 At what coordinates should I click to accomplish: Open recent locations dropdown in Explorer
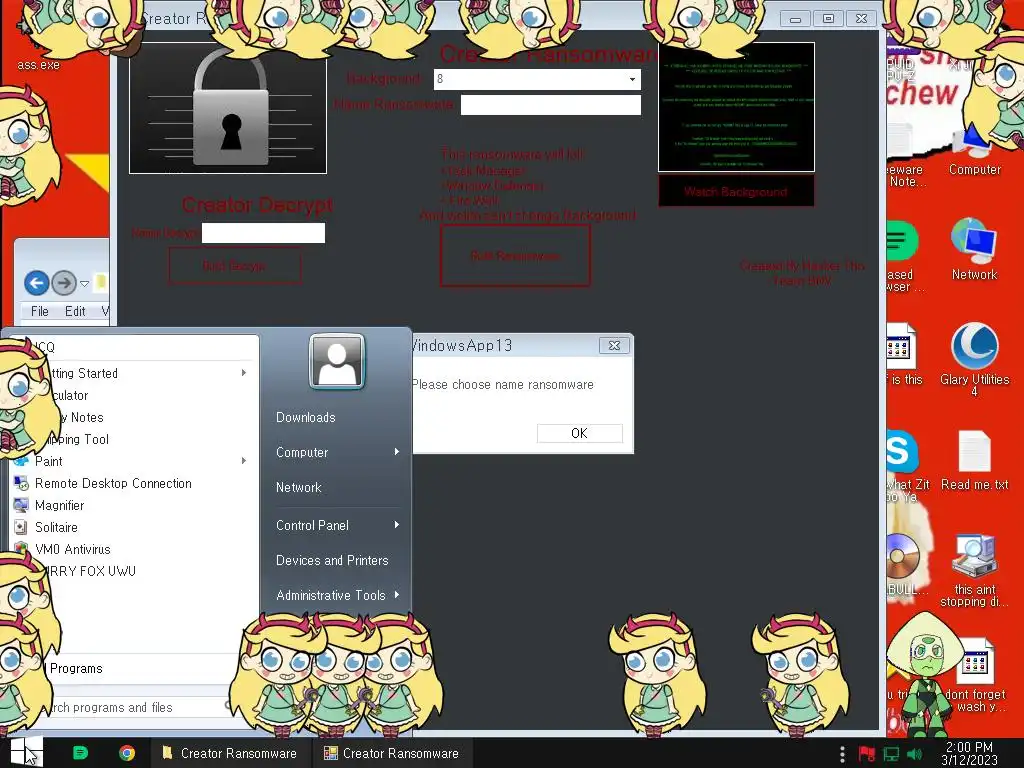84,283
